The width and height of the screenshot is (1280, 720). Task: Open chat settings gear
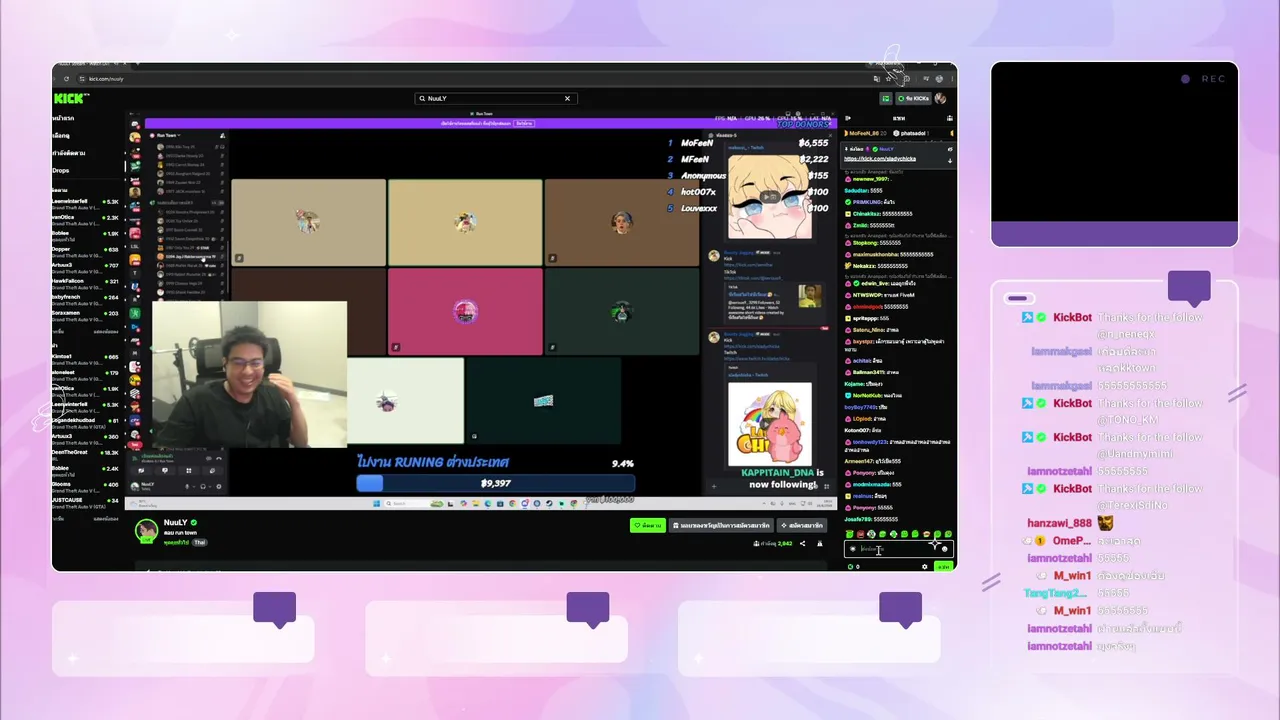925,566
